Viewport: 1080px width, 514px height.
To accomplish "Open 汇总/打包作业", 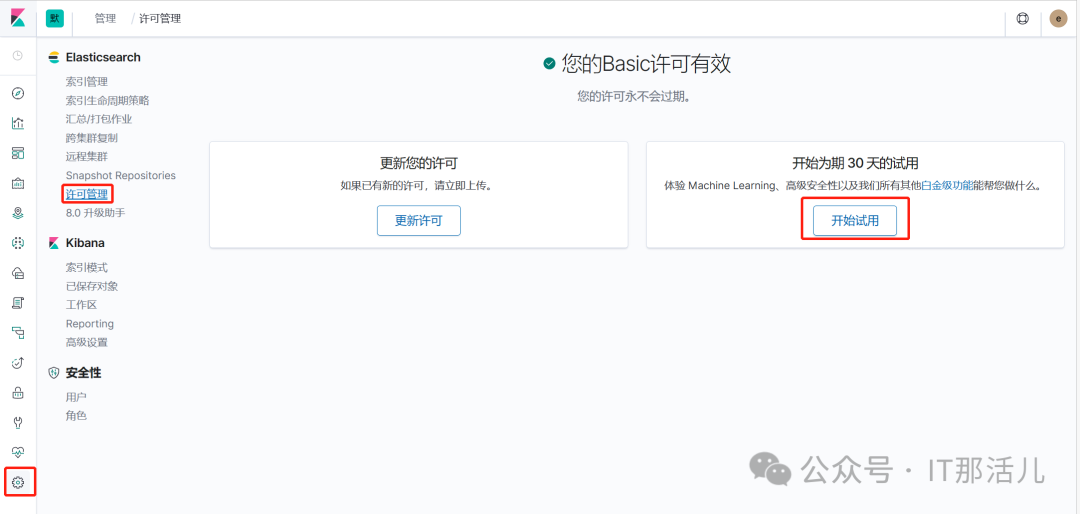I will pos(99,119).
